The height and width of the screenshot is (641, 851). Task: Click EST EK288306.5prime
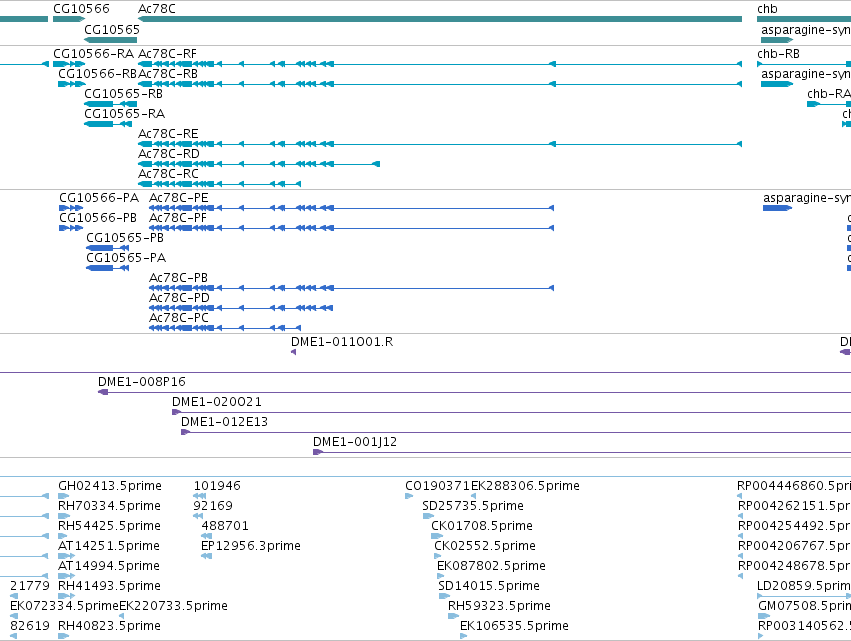pyautogui.click(x=473, y=496)
